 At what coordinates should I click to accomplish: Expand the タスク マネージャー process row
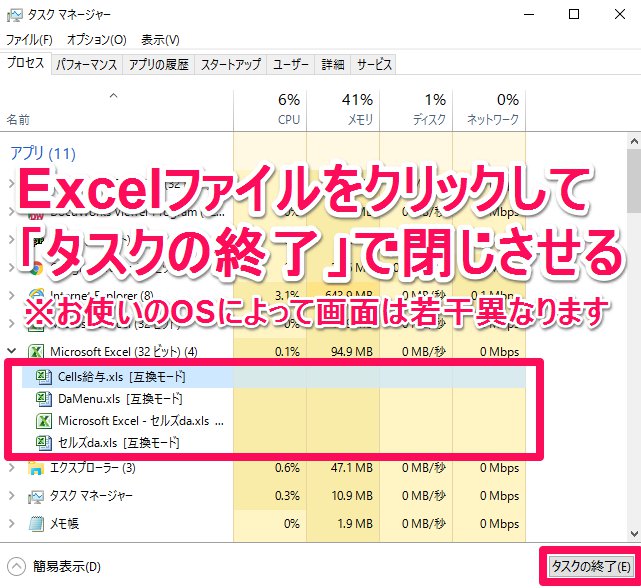(12, 496)
